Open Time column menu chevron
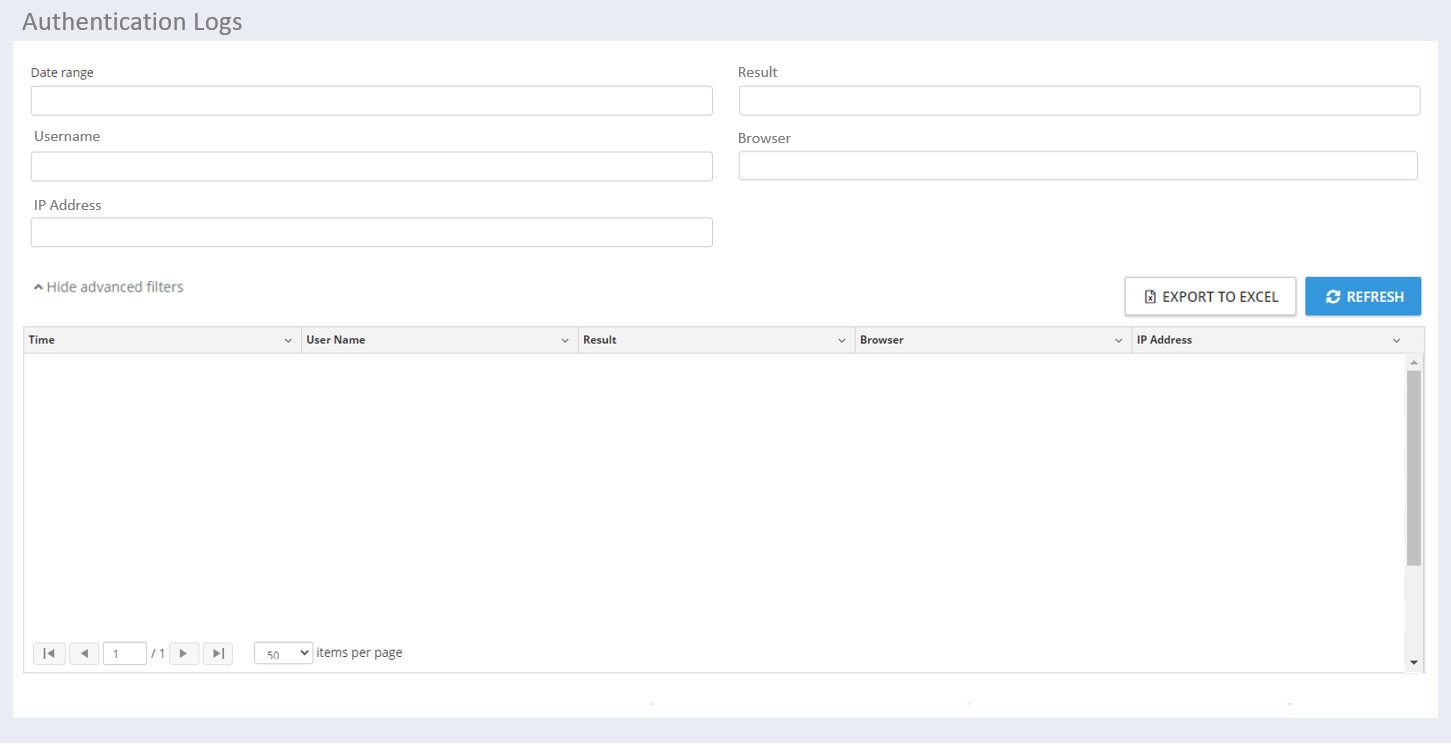This screenshot has height=747, width=1451. click(x=288, y=341)
